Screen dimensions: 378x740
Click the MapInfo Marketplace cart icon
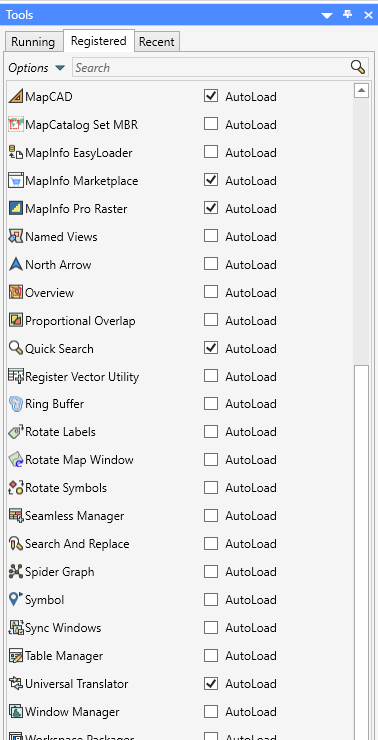pyautogui.click(x=16, y=181)
